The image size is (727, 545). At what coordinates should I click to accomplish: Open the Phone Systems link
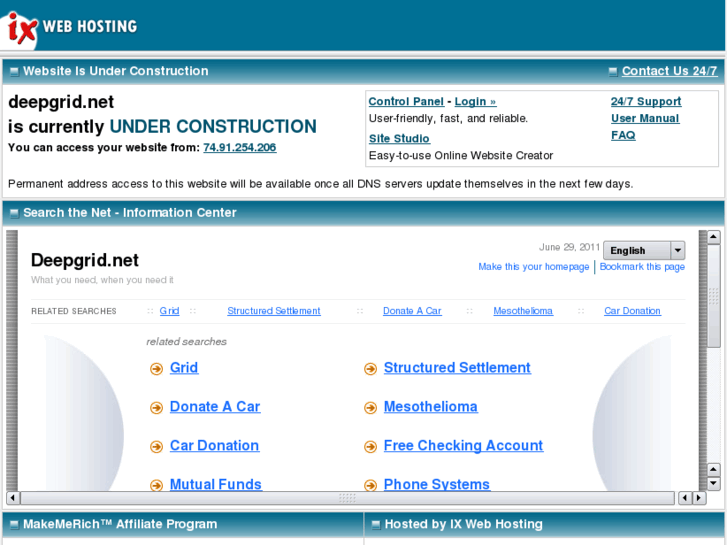[x=437, y=484]
